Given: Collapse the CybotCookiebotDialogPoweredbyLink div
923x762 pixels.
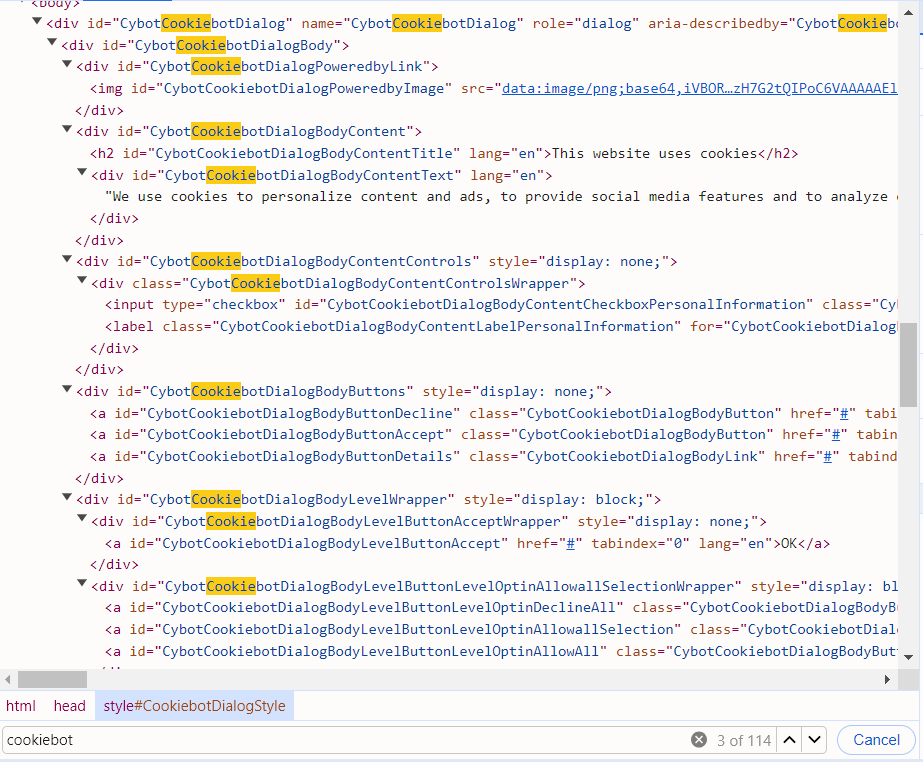Looking at the screenshot, I should (x=67, y=66).
